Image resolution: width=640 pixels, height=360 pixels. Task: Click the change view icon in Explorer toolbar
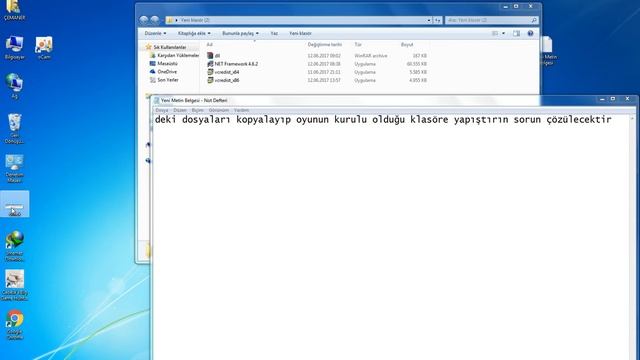coord(495,33)
